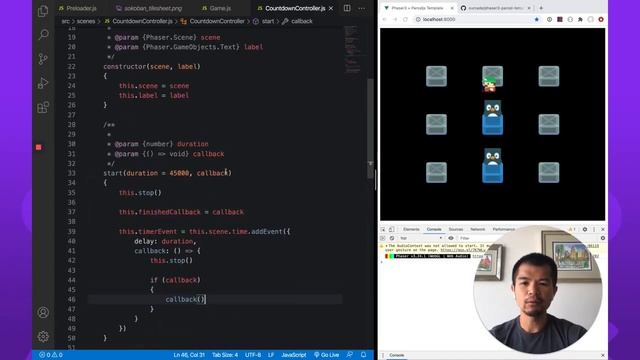This screenshot has width=640, height=360.
Task: Open the Source Control view
Action: [43, 59]
